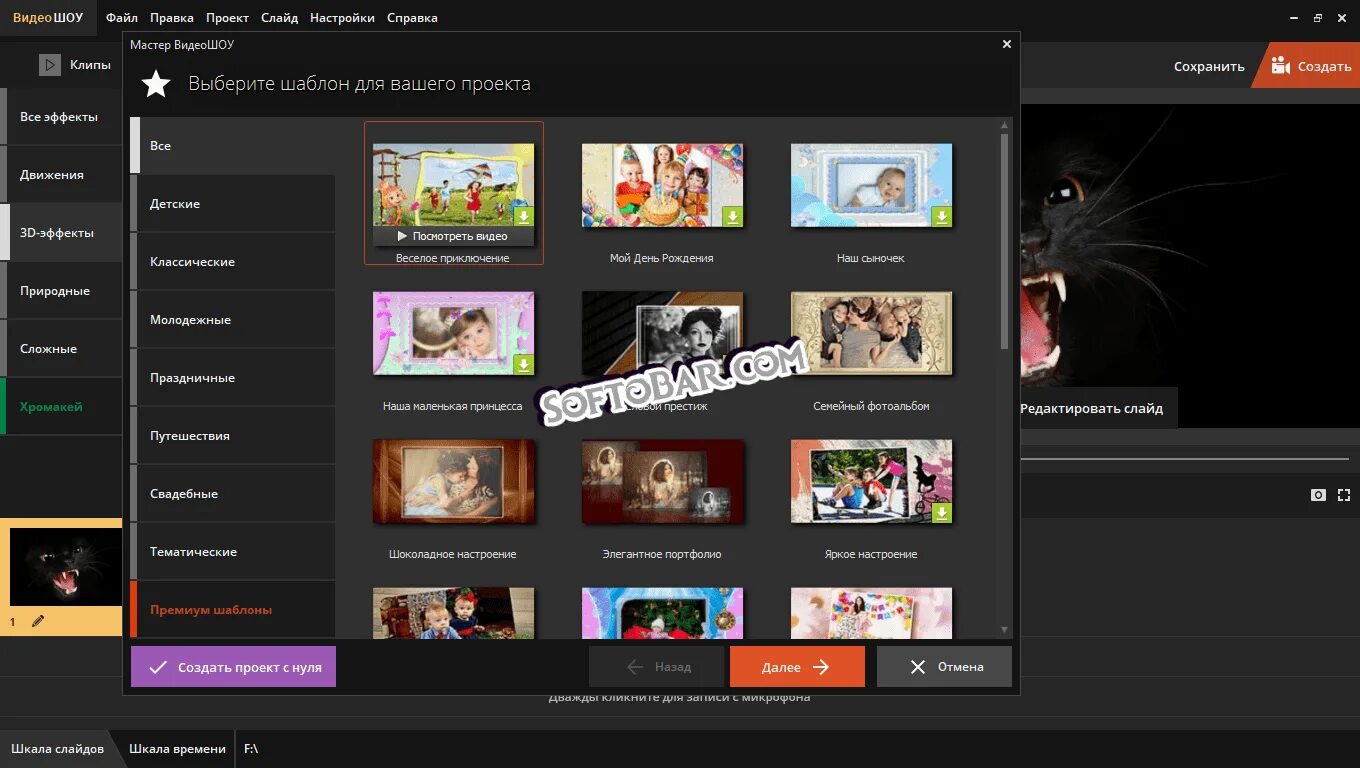Select the Детские template category
Viewport: 1360px width, 768px height.
pyautogui.click(x=233, y=204)
